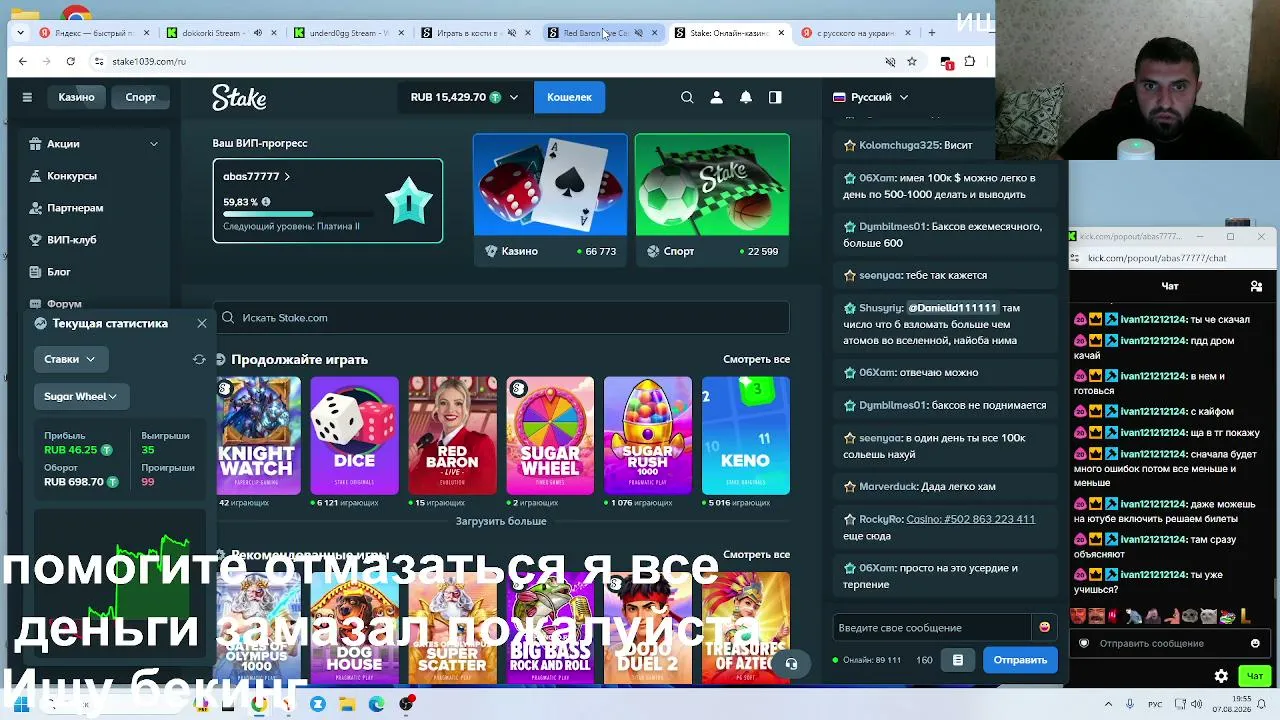Open the Казино category card
Viewport: 1280px width, 720px height.
click(550, 199)
